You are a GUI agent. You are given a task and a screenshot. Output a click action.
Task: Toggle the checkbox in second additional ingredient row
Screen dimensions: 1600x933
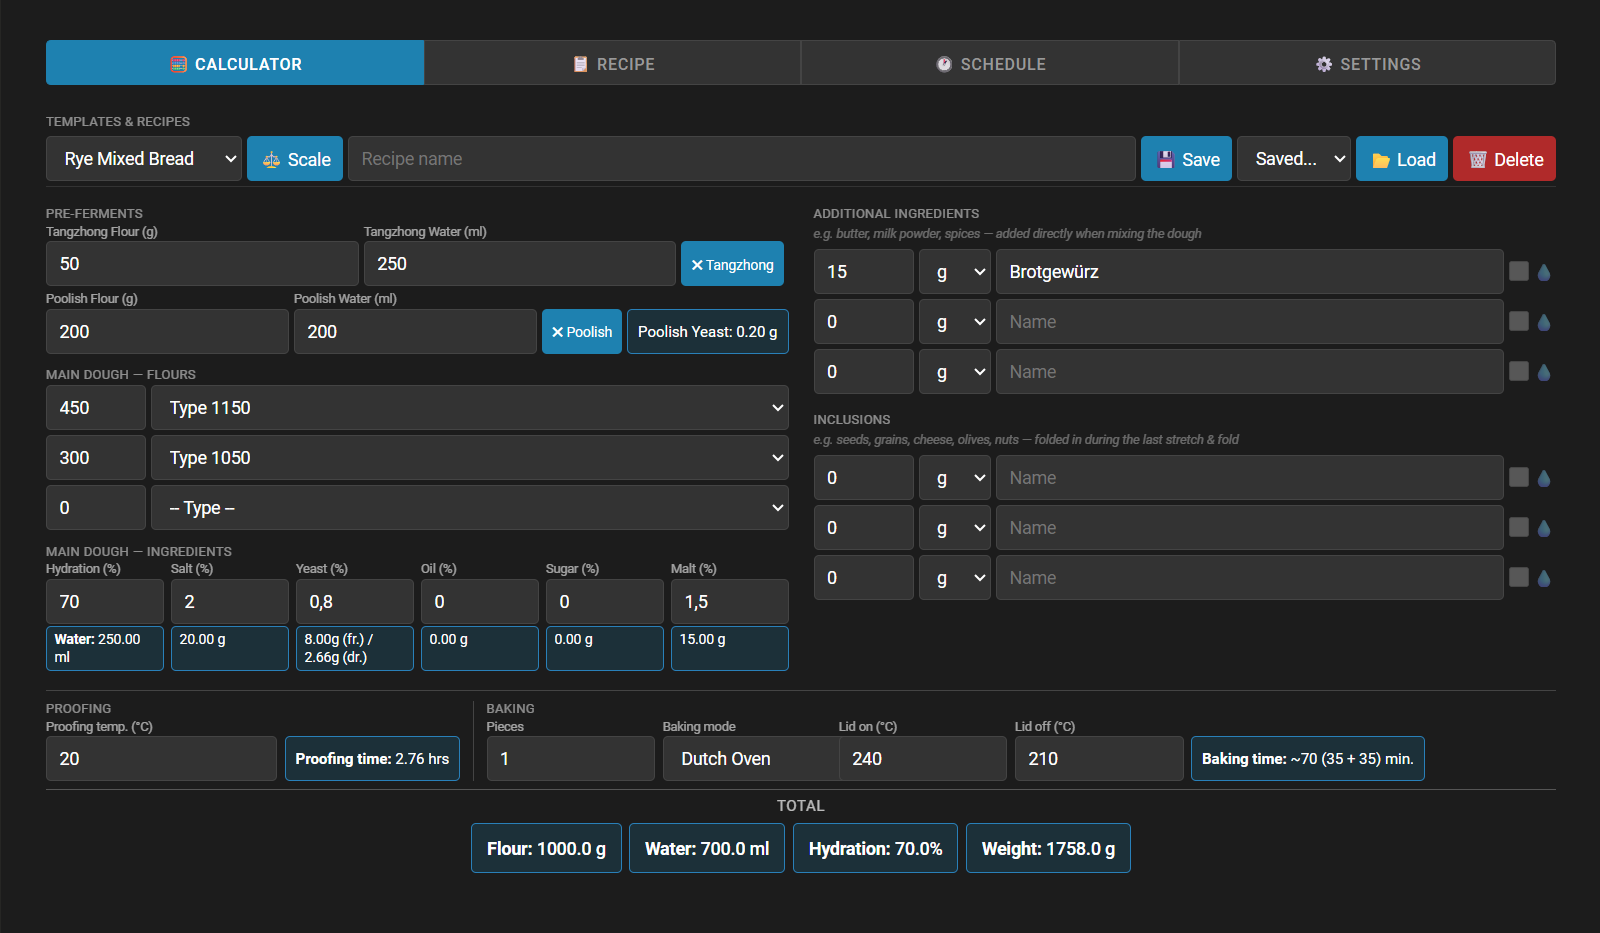pos(1518,321)
